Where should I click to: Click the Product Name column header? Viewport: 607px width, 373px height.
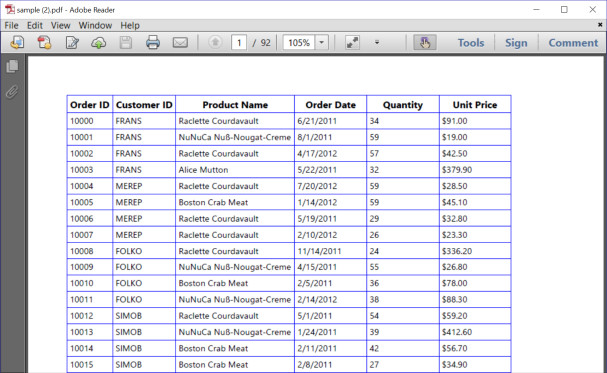click(235, 105)
